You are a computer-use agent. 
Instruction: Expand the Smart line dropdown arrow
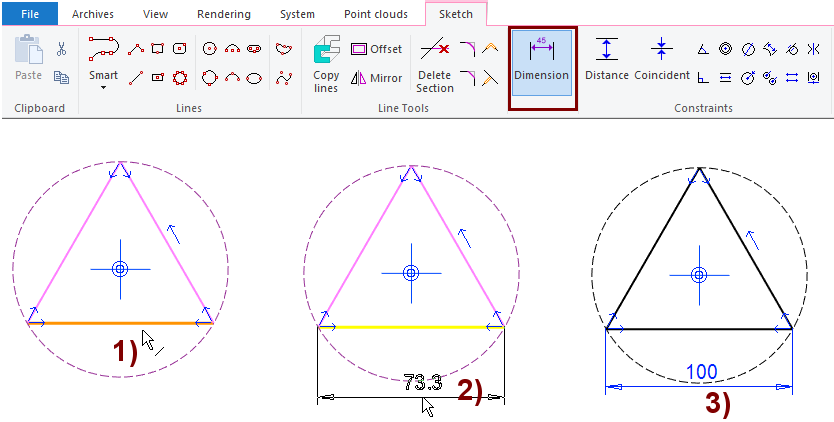(x=103, y=88)
